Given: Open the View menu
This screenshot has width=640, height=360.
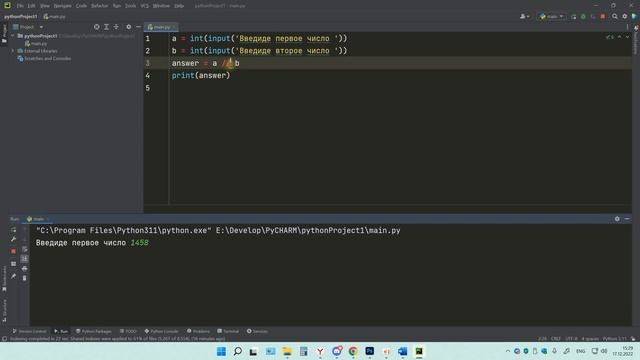Looking at the screenshot, I should (44, 6).
